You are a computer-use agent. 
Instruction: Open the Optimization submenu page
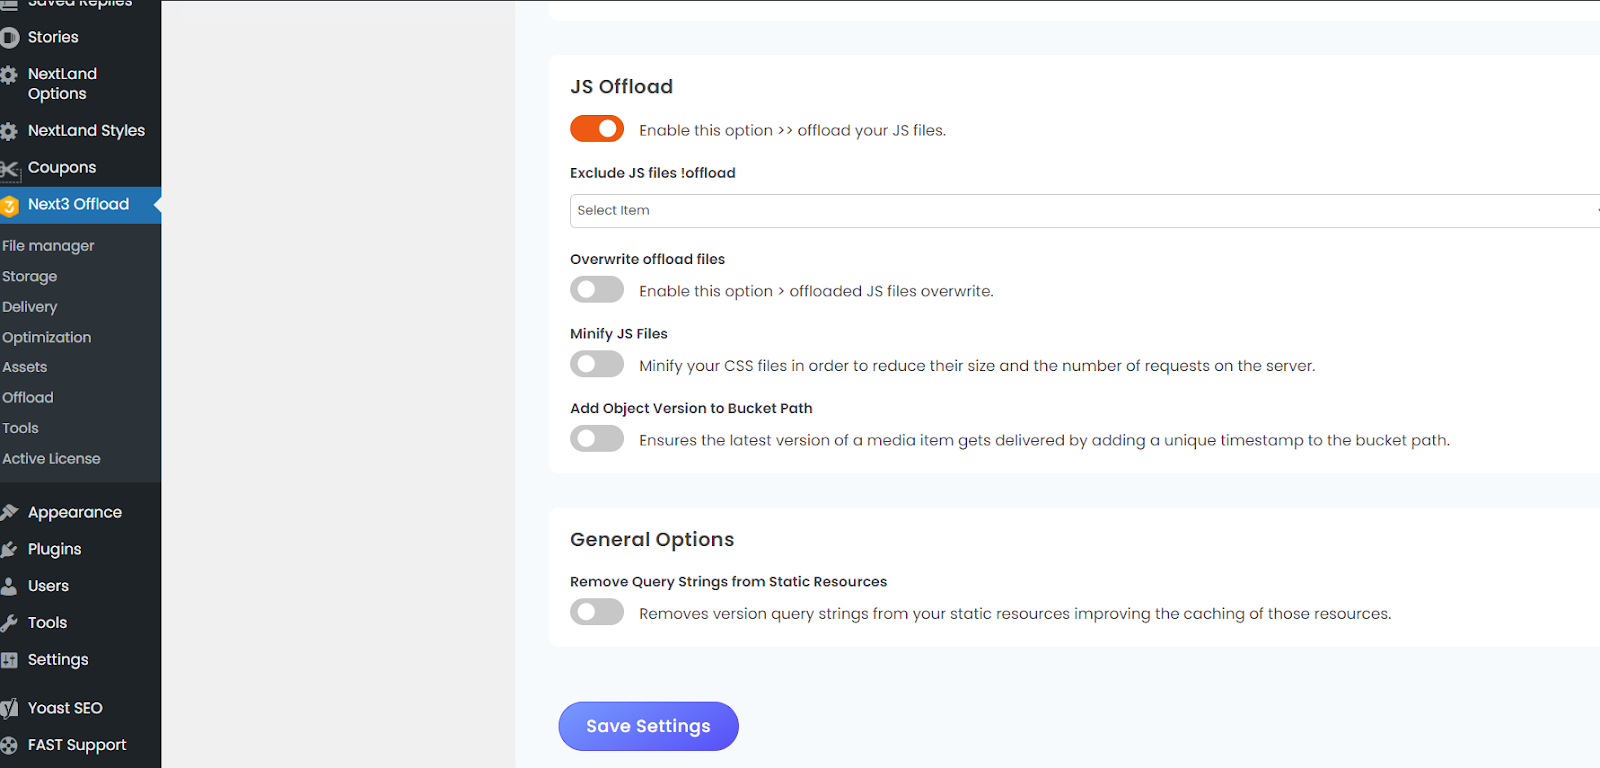(47, 338)
